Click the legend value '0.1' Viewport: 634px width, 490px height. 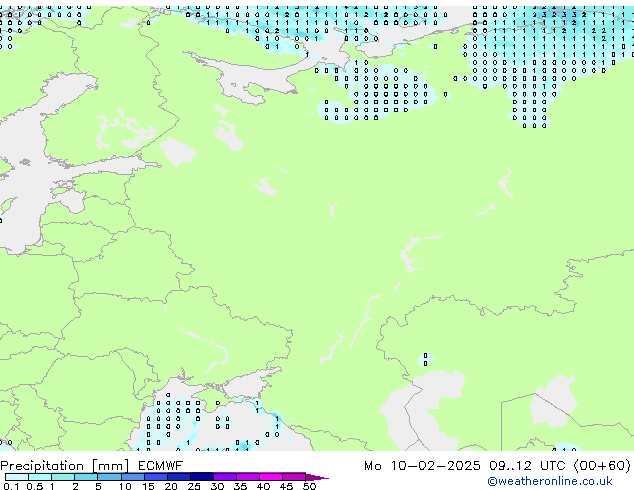coord(11,486)
